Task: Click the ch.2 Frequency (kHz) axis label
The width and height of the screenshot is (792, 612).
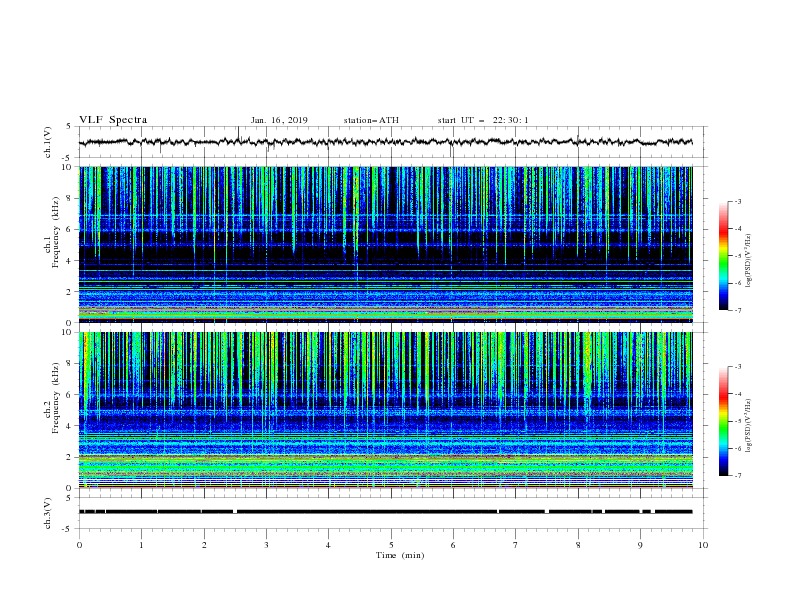Action: point(52,397)
